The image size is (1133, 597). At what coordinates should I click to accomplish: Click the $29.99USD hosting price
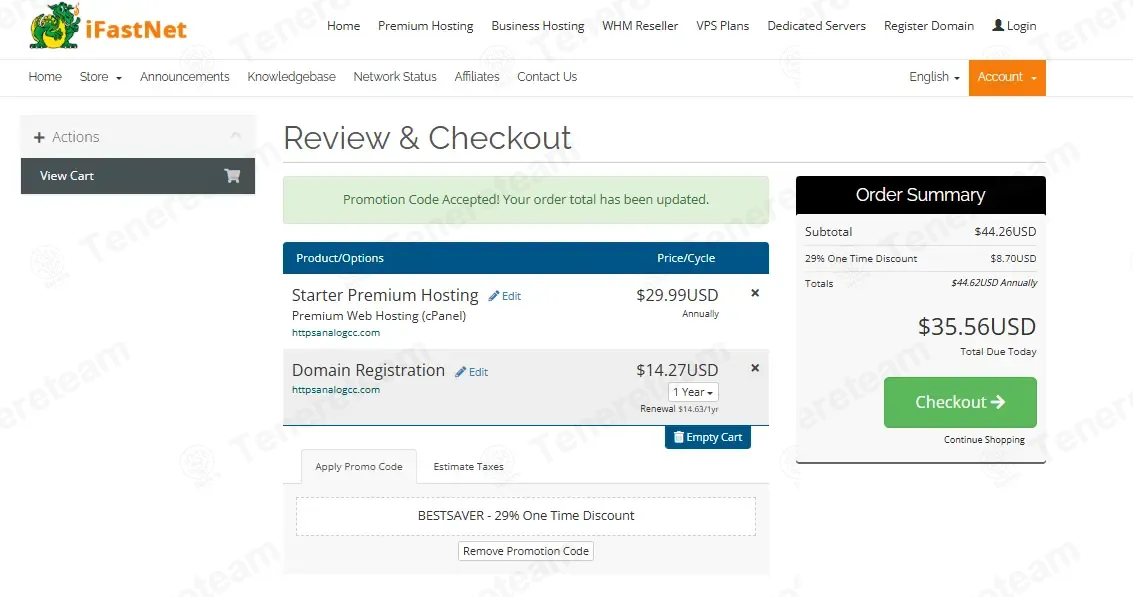677,295
